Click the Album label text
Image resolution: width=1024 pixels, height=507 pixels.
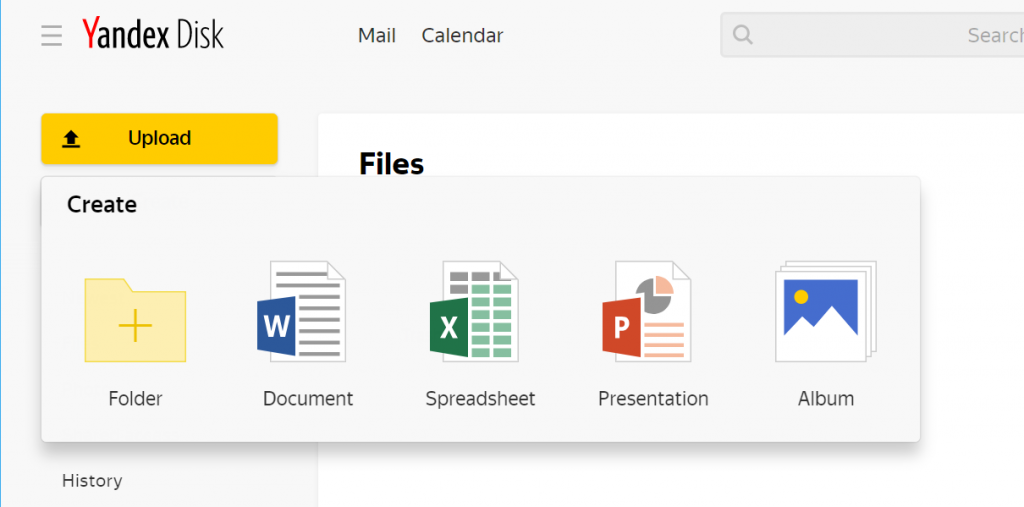[x=826, y=399]
